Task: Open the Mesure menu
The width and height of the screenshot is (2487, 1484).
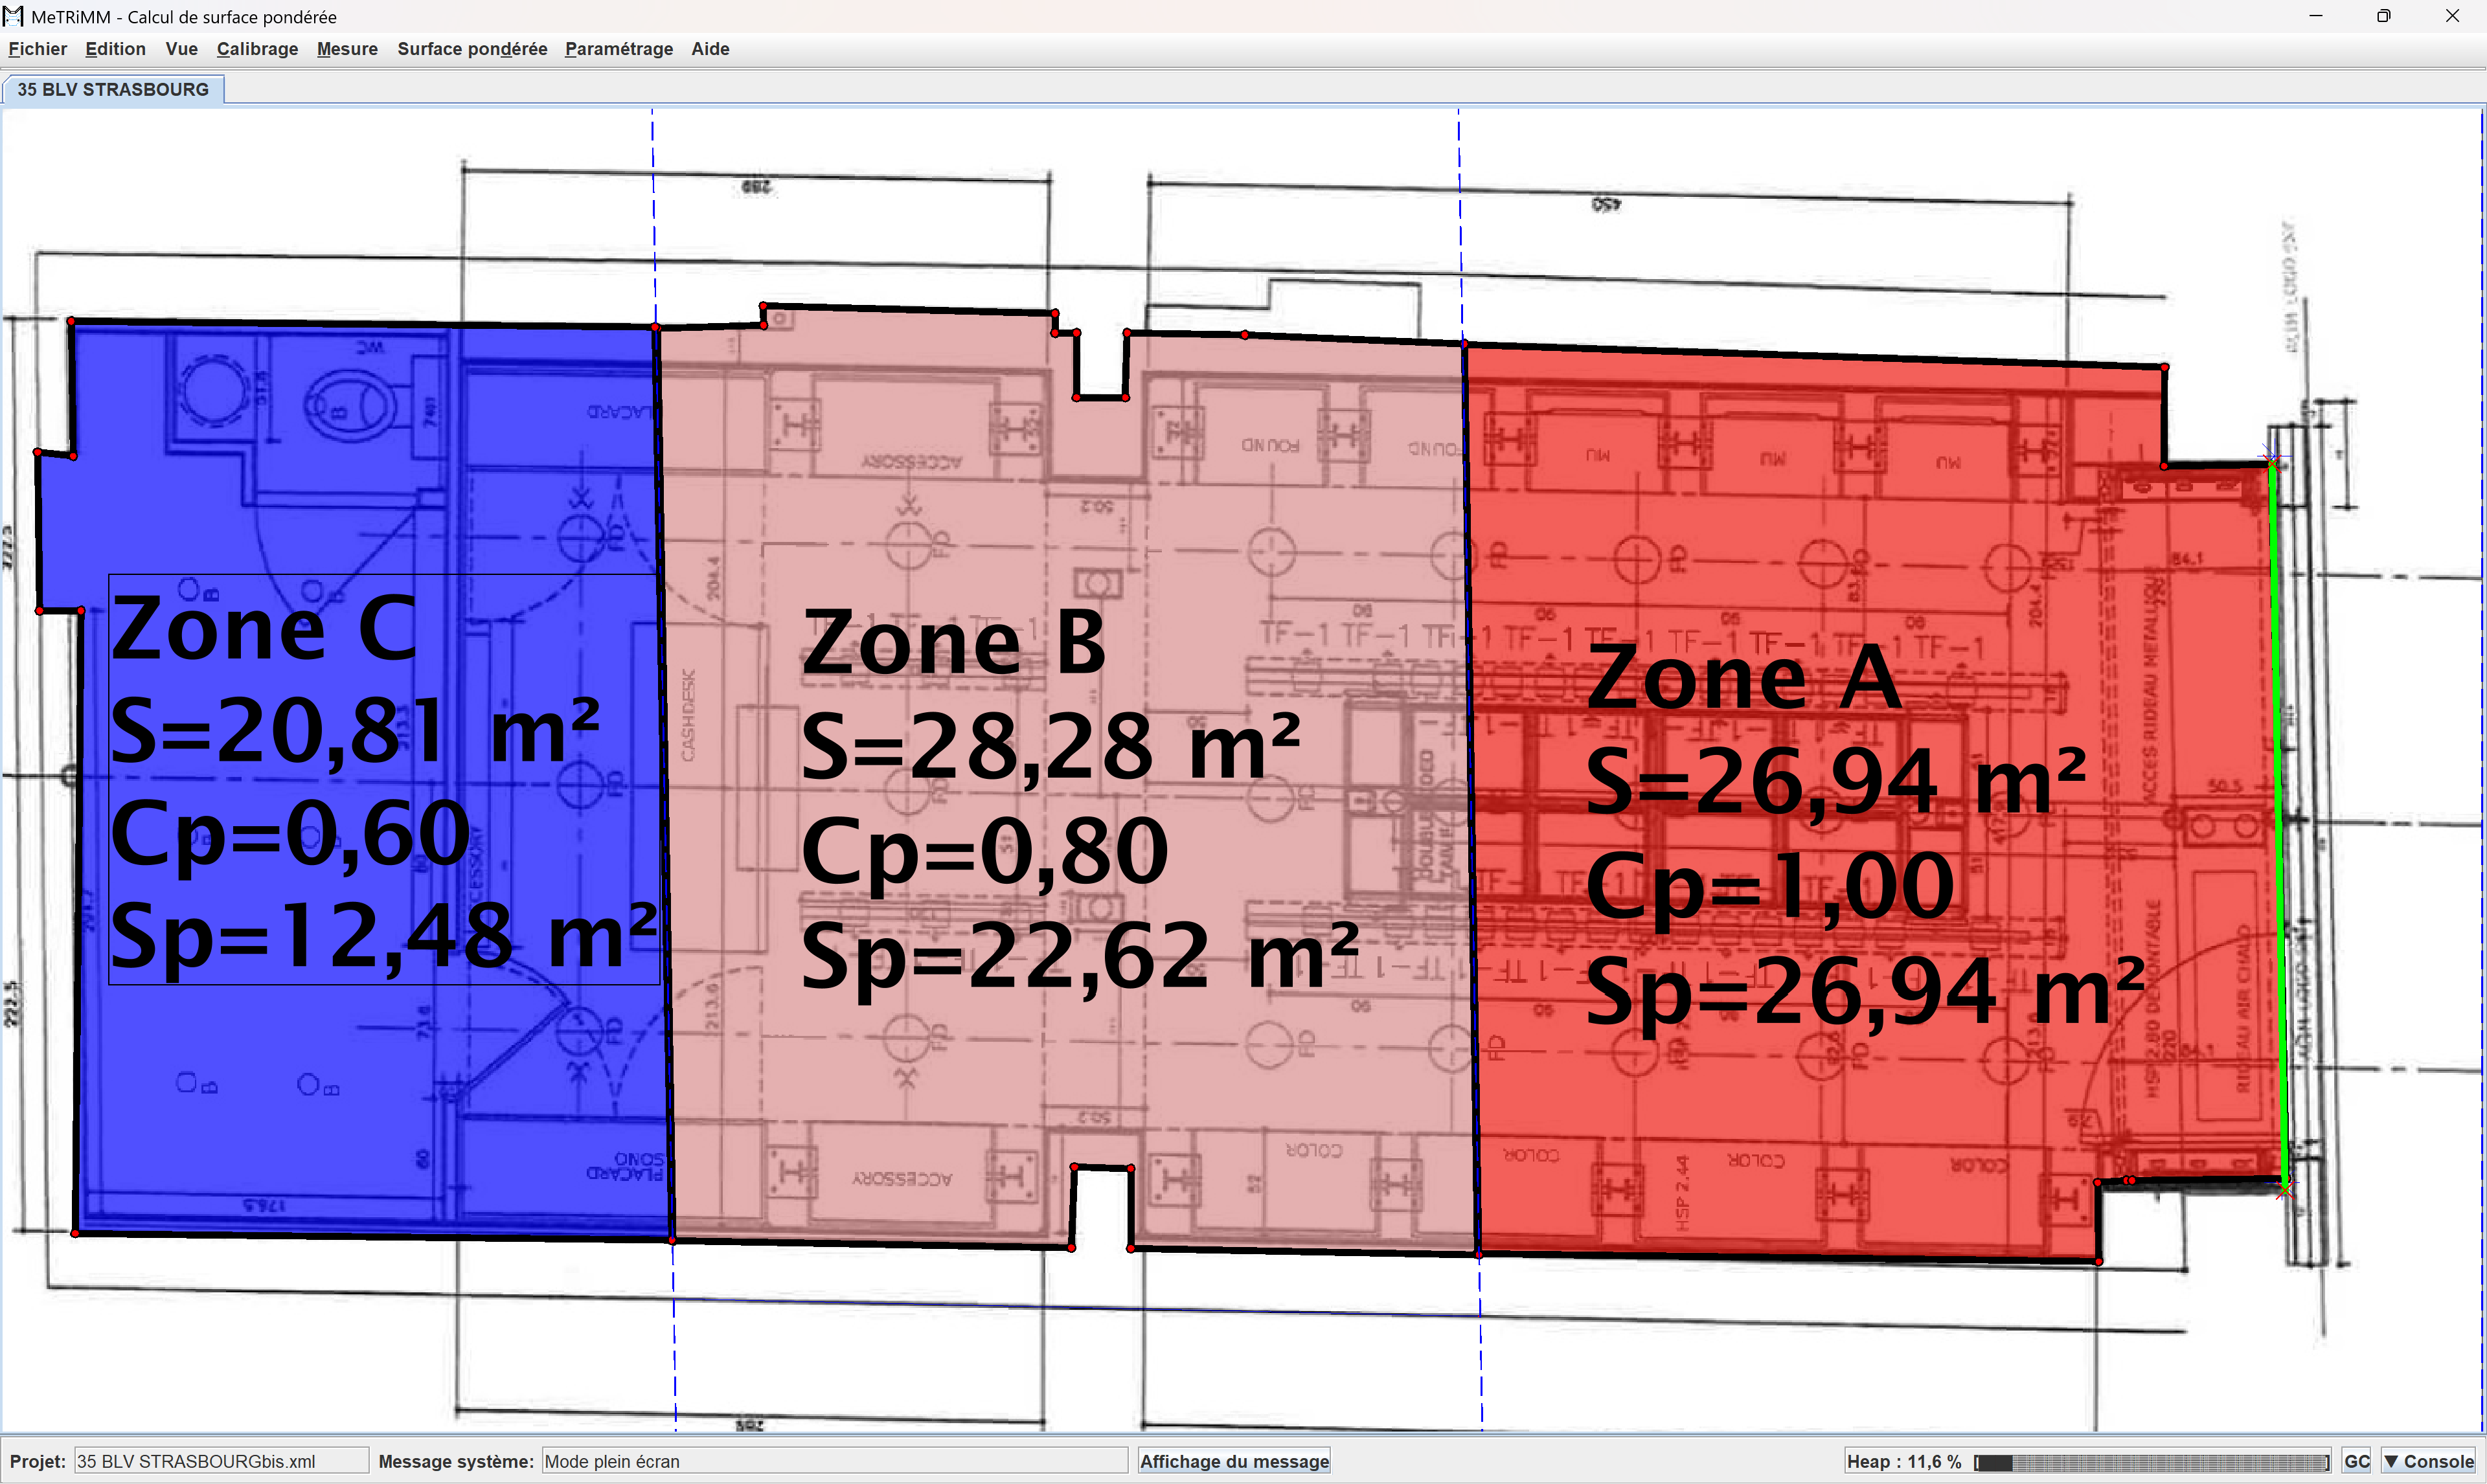Action: coord(347,49)
